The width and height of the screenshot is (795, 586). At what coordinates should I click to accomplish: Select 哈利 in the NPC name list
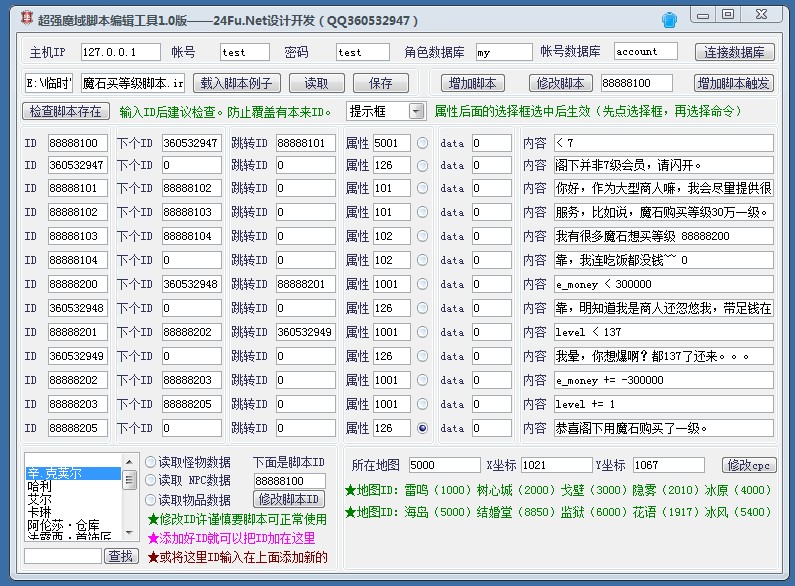click(40, 486)
